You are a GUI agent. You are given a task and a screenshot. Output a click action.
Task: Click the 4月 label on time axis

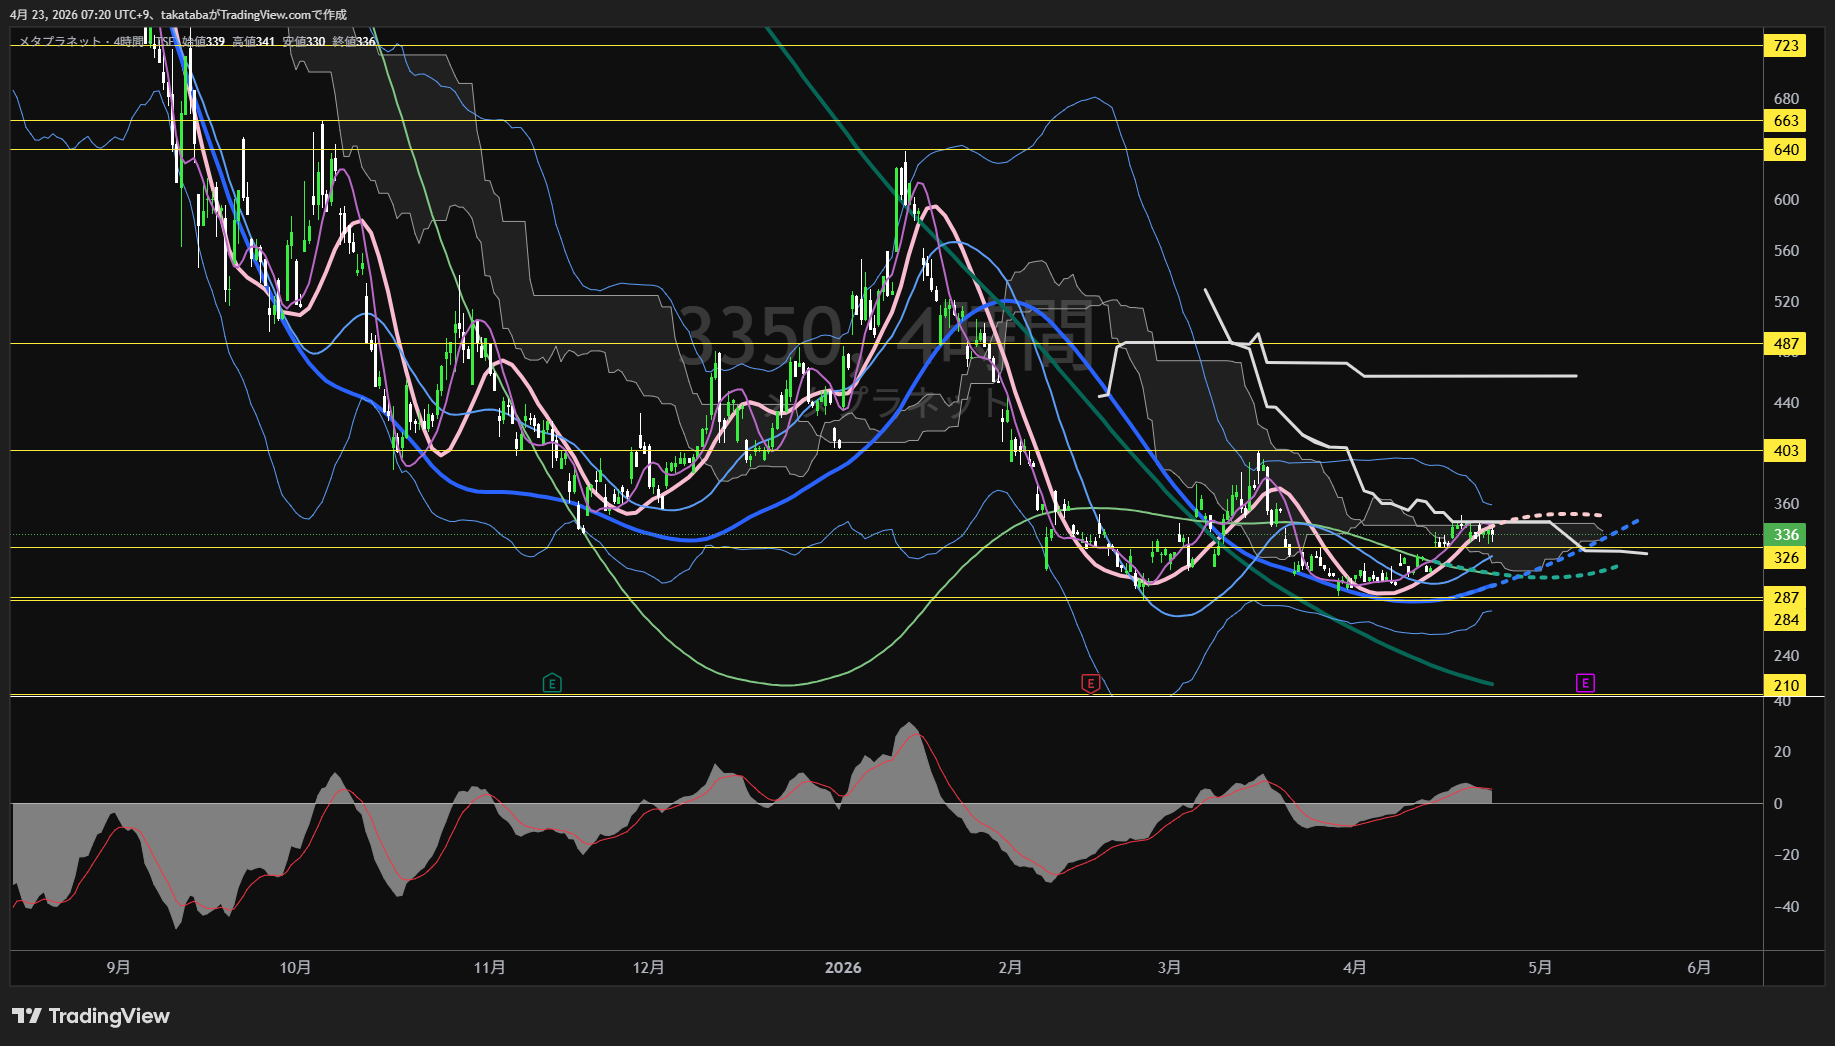1354,968
